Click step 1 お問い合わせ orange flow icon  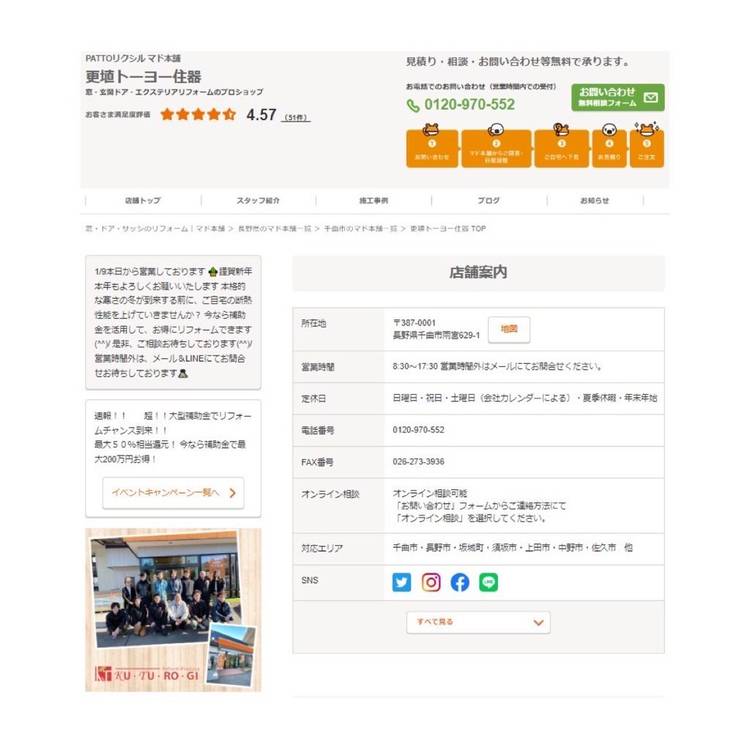[x=432, y=146]
